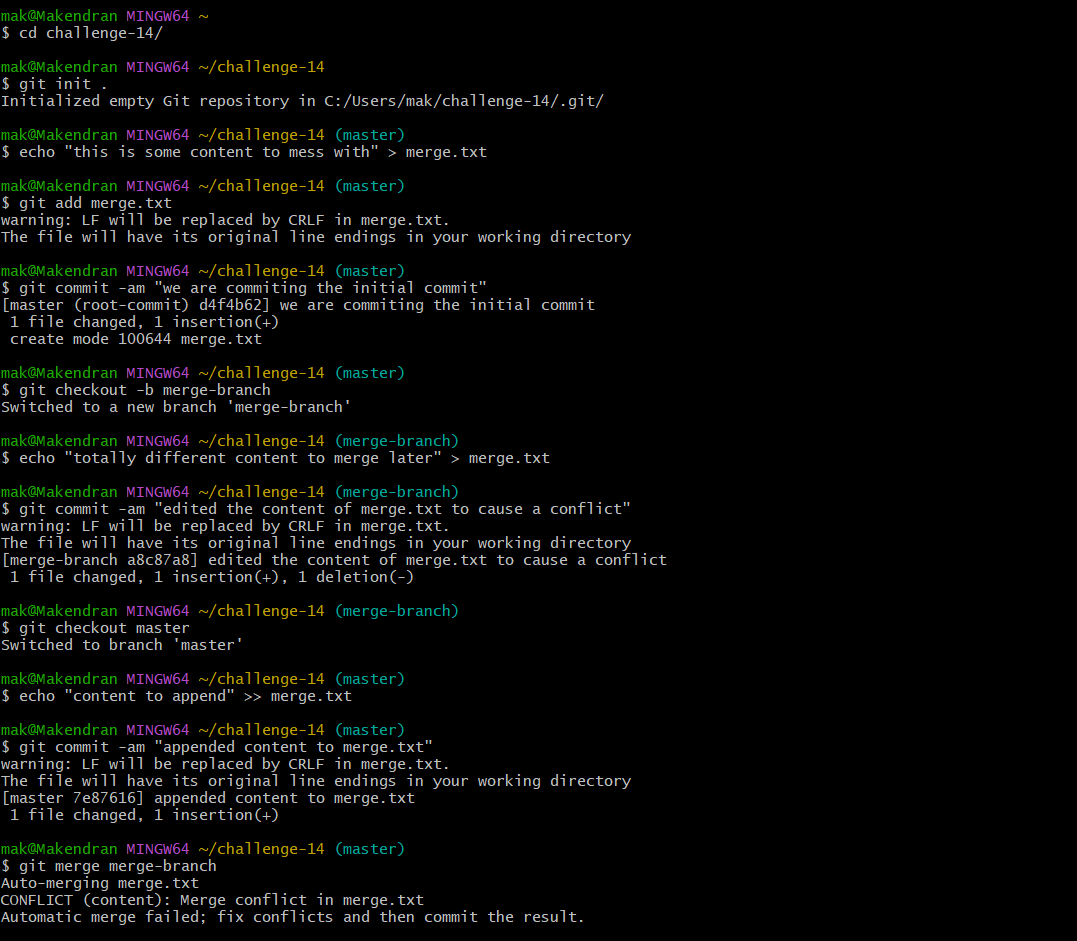Click the "Auto-merging merge.txt" output line
The width and height of the screenshot is (1077, 941).
(x=100, y=883)
